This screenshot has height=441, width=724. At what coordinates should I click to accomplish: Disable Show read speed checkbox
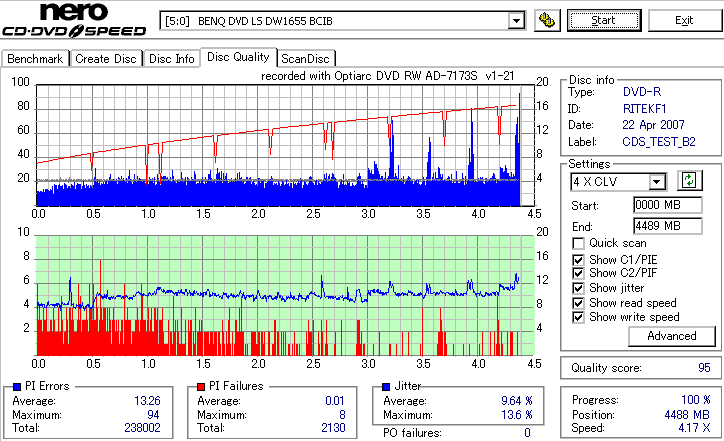point(578,303)
